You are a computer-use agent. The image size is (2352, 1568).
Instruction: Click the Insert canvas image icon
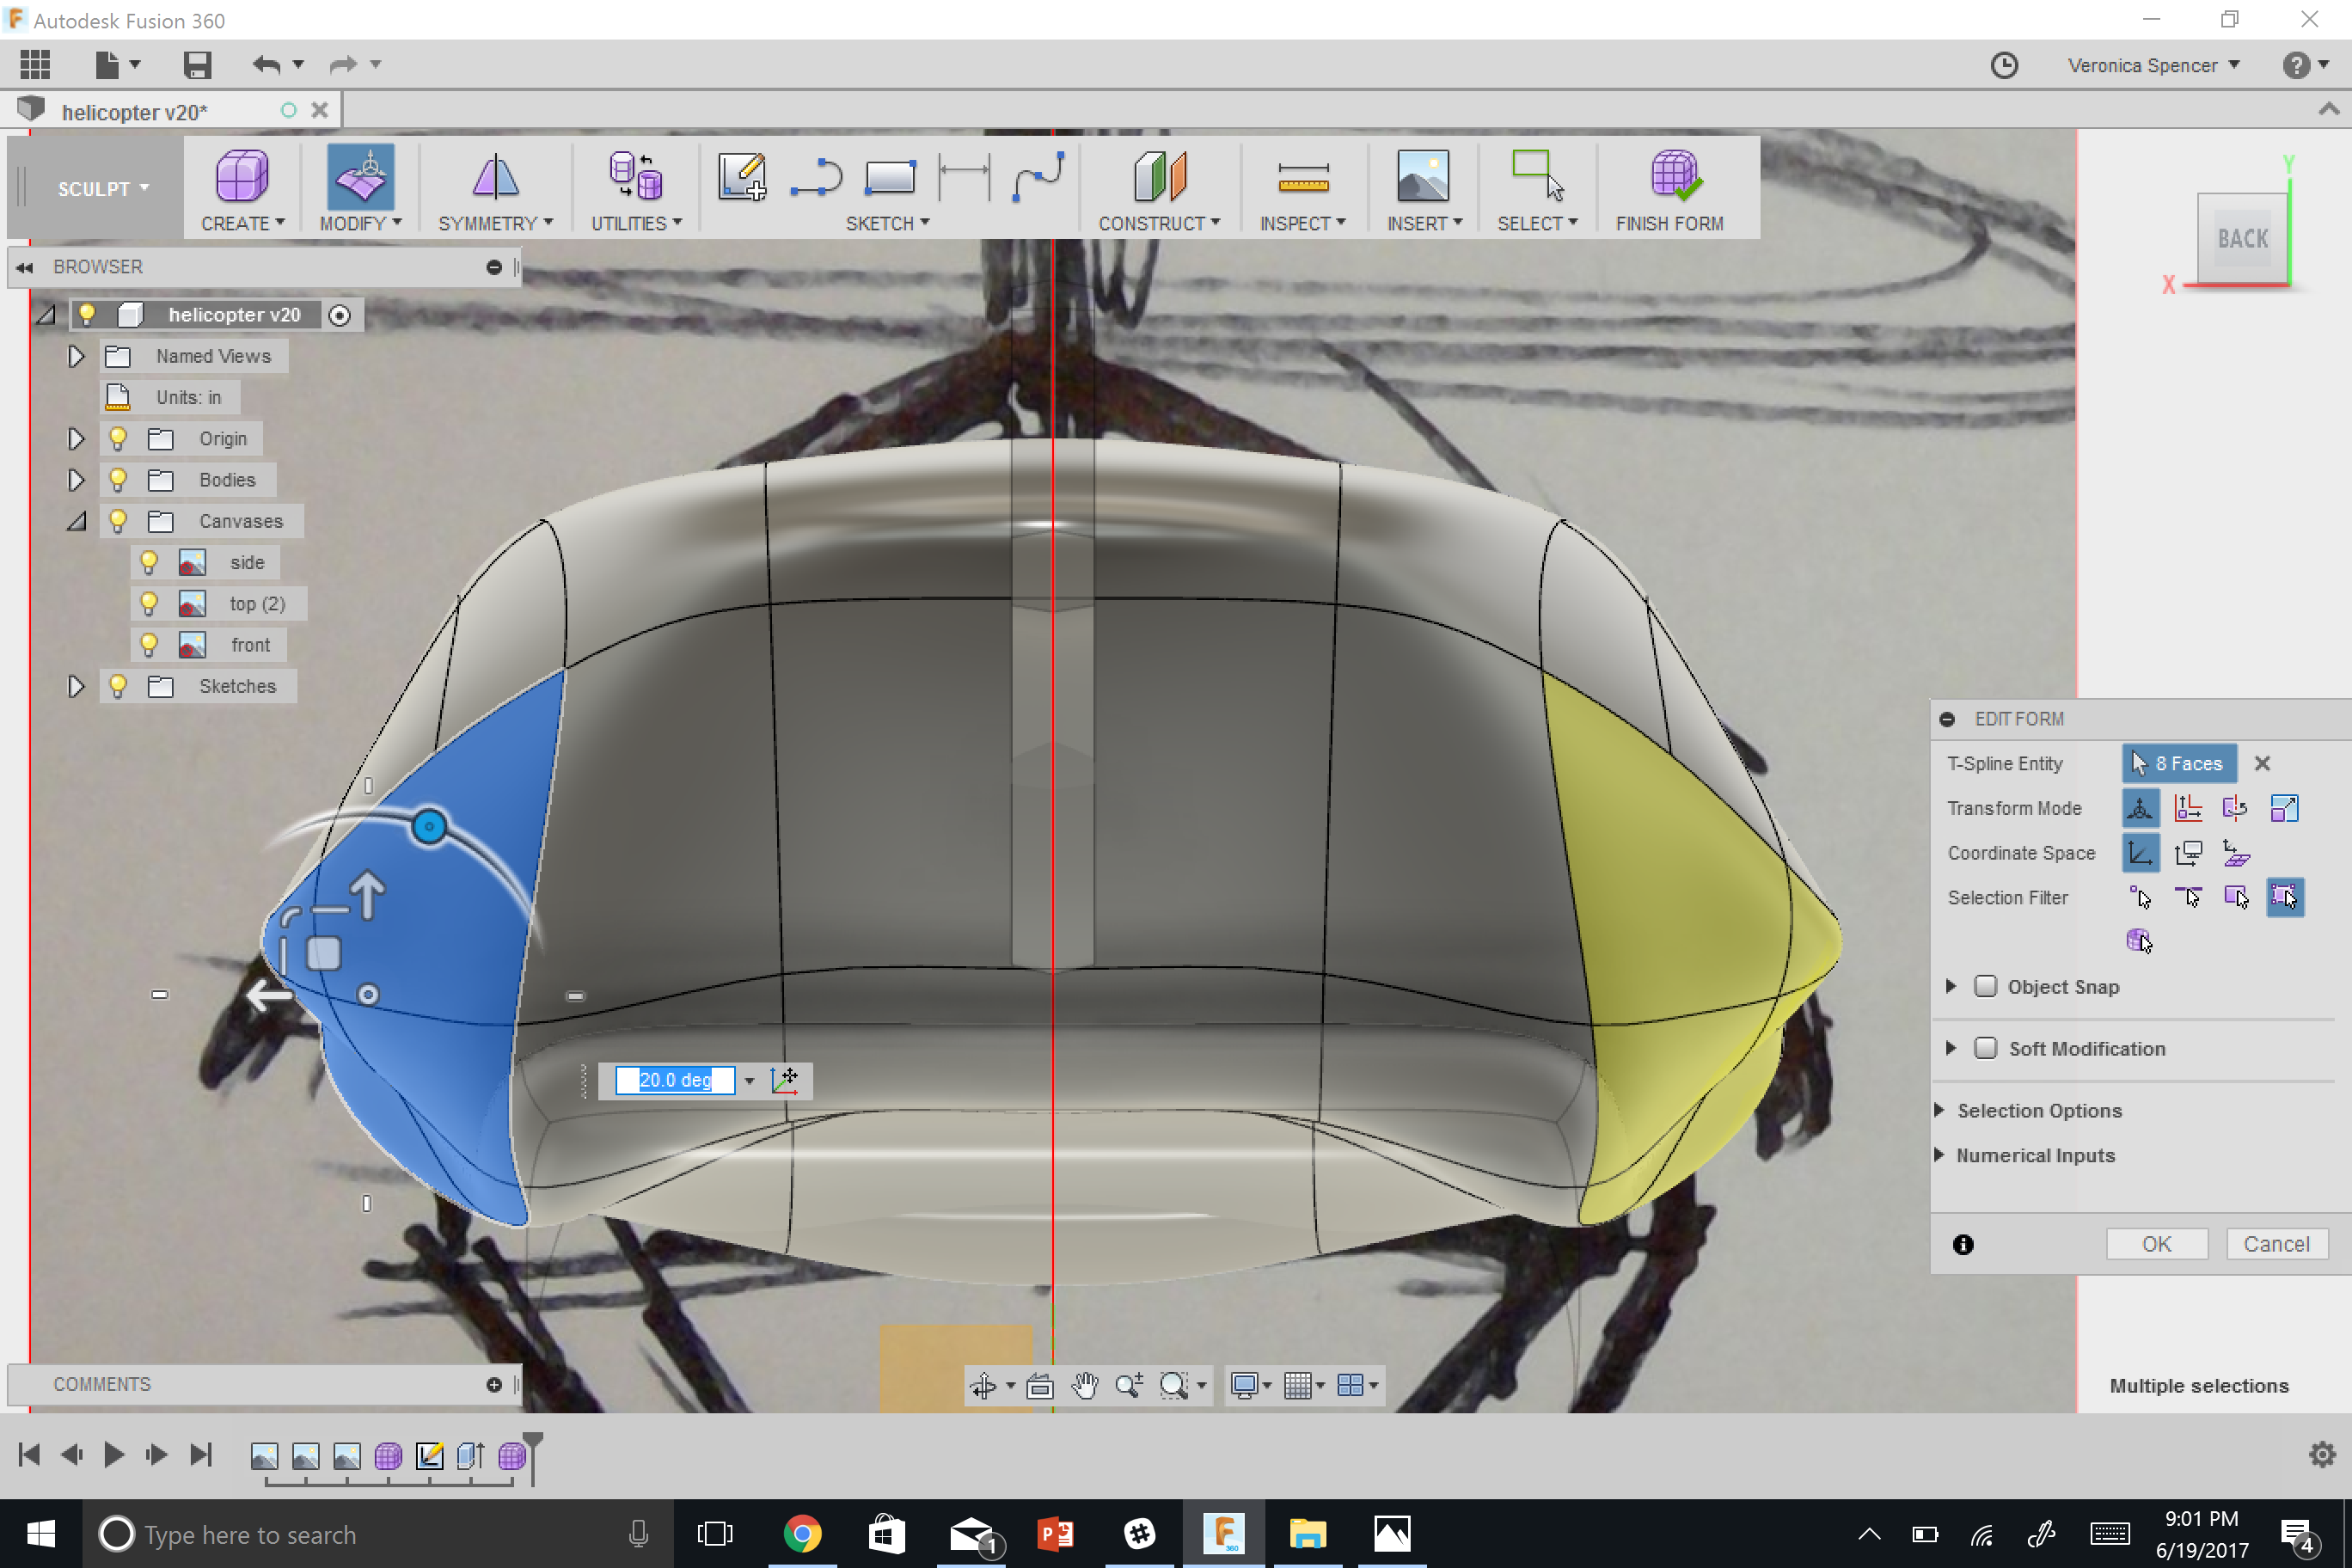coord(1423,176)
